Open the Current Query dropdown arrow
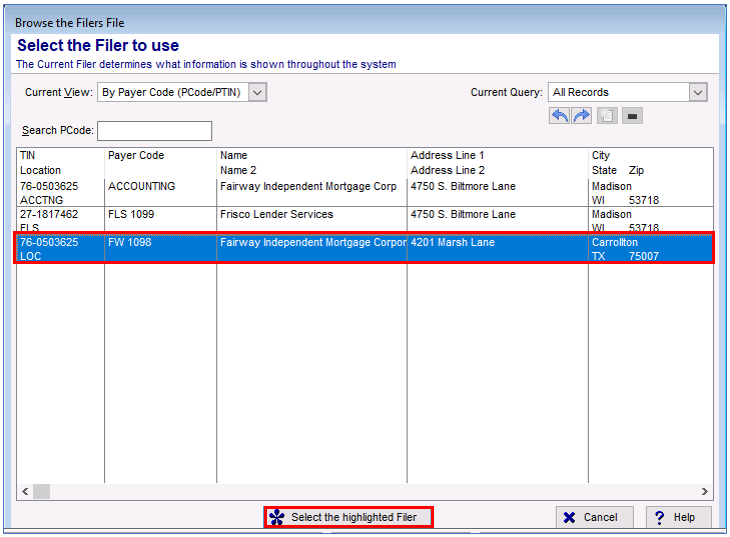The width and height of the screenshot is (730, 537). point(698,92)
